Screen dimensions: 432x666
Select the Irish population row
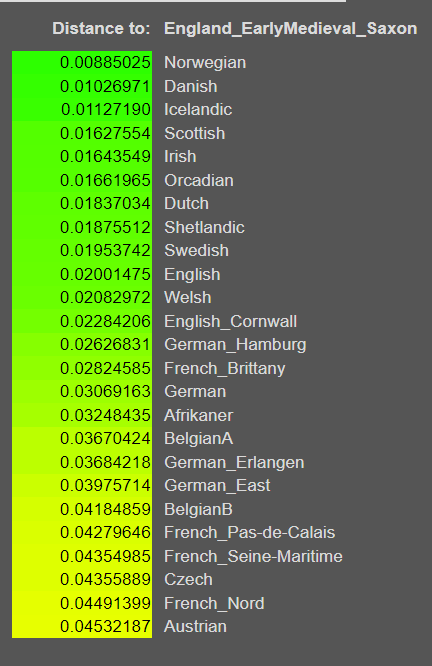180,157
